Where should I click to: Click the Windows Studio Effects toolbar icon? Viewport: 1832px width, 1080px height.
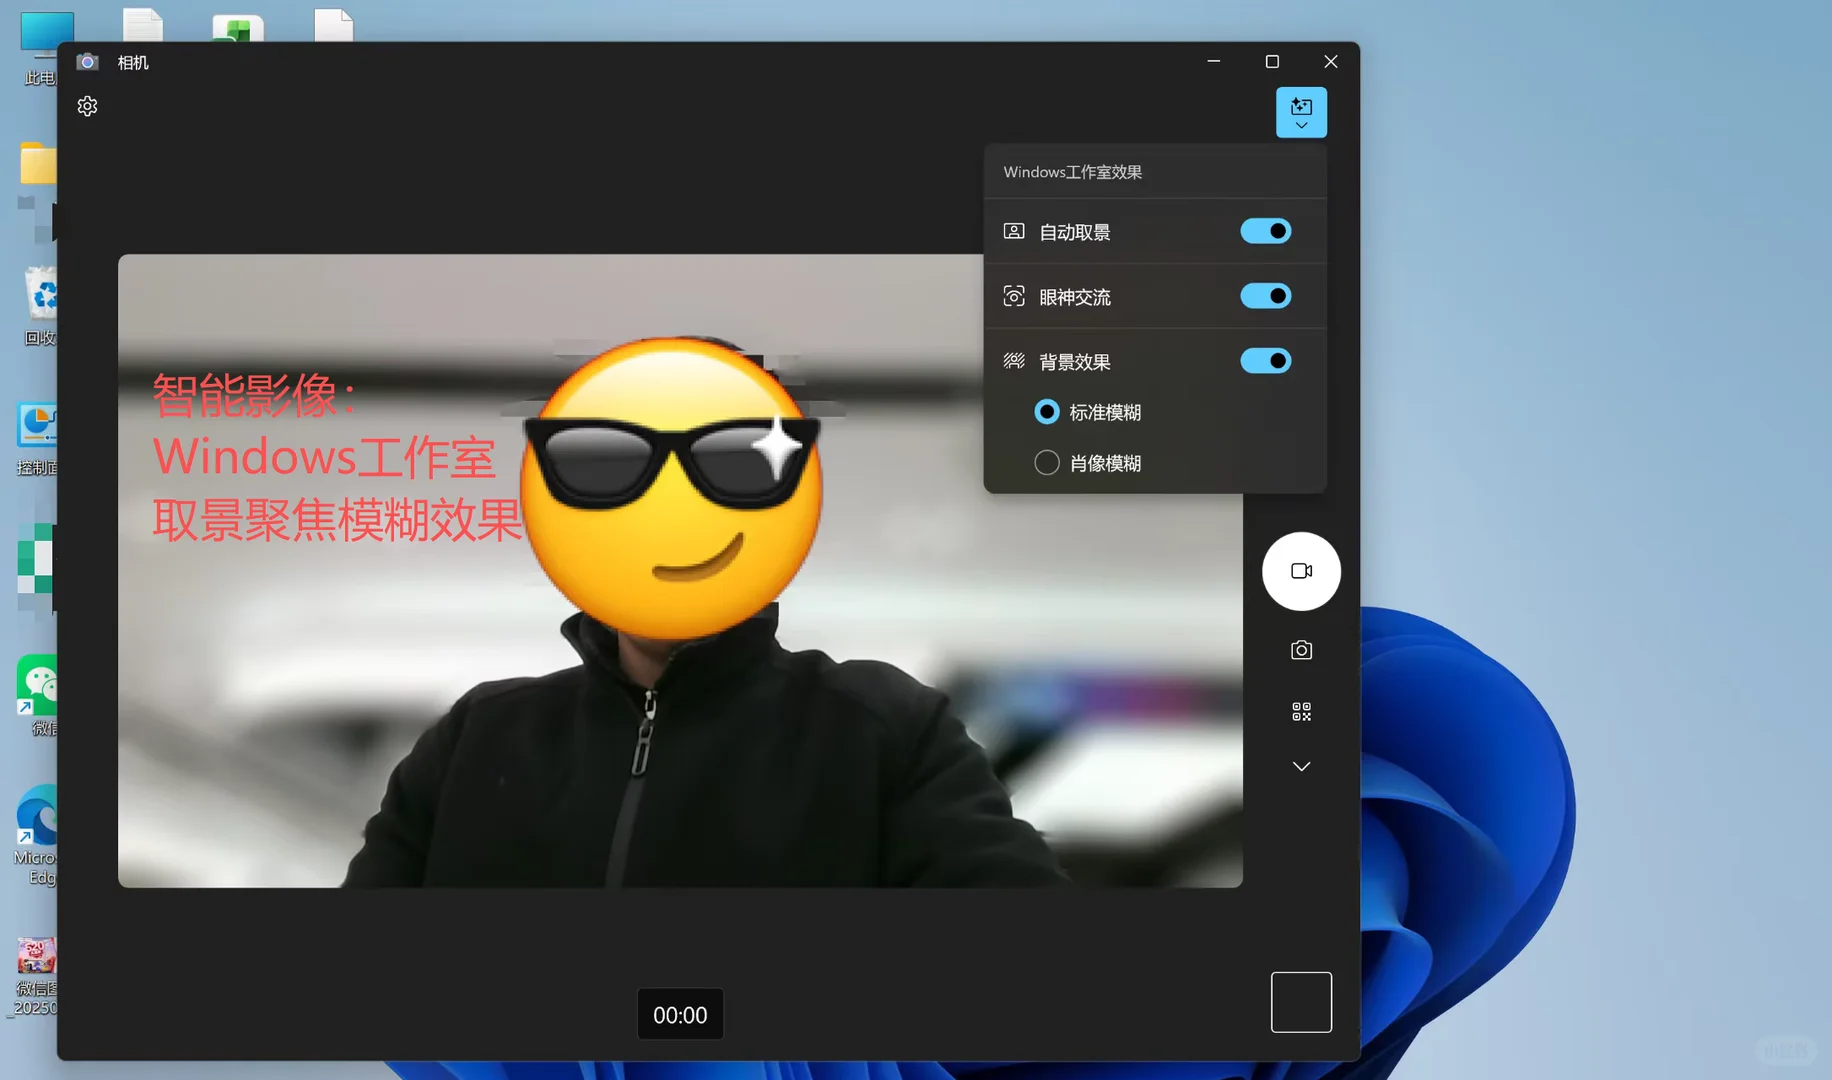[1301, 105]
